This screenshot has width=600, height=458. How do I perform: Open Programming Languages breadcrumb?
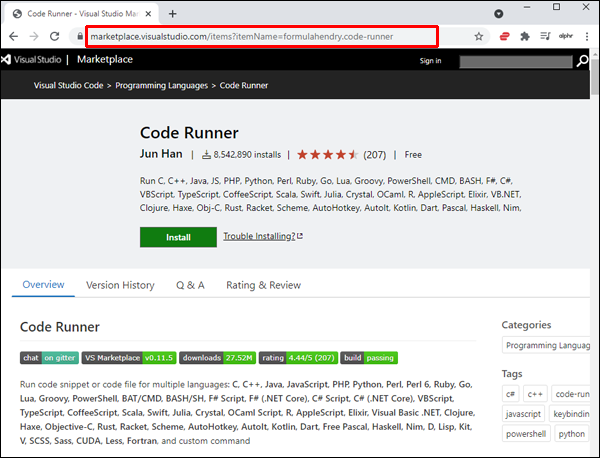tap(161, 85)
